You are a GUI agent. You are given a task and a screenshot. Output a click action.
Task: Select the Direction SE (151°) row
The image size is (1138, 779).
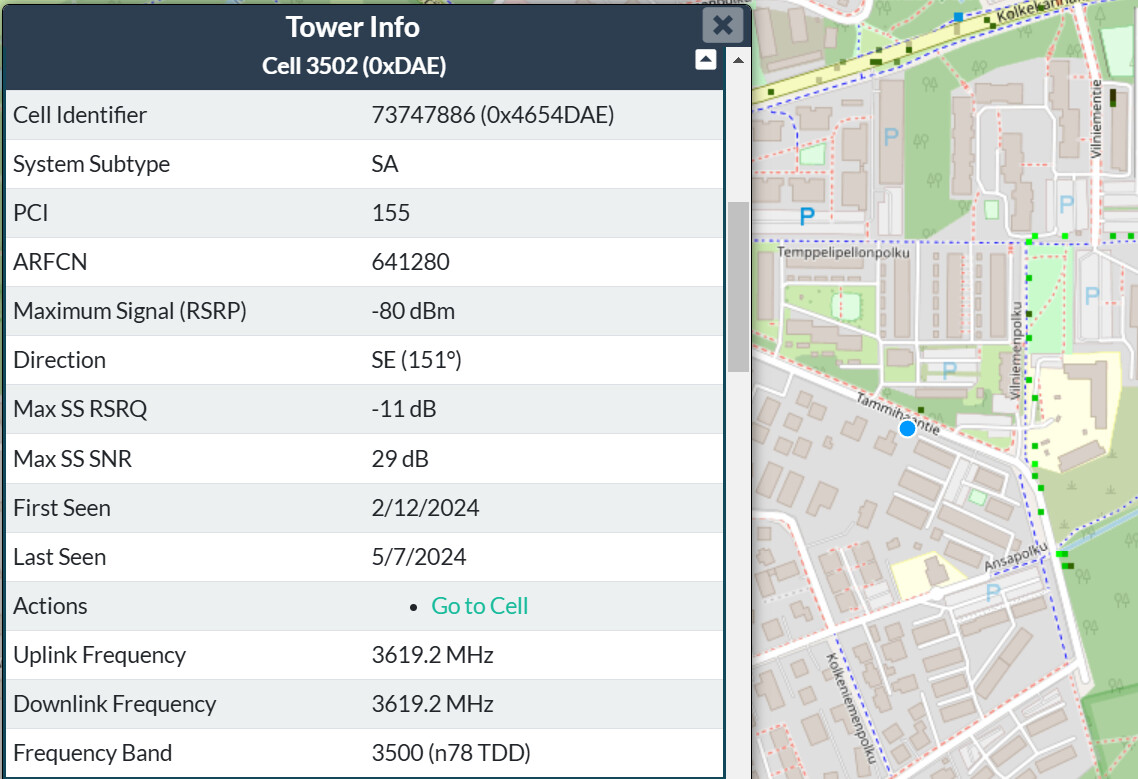[364, 360]
